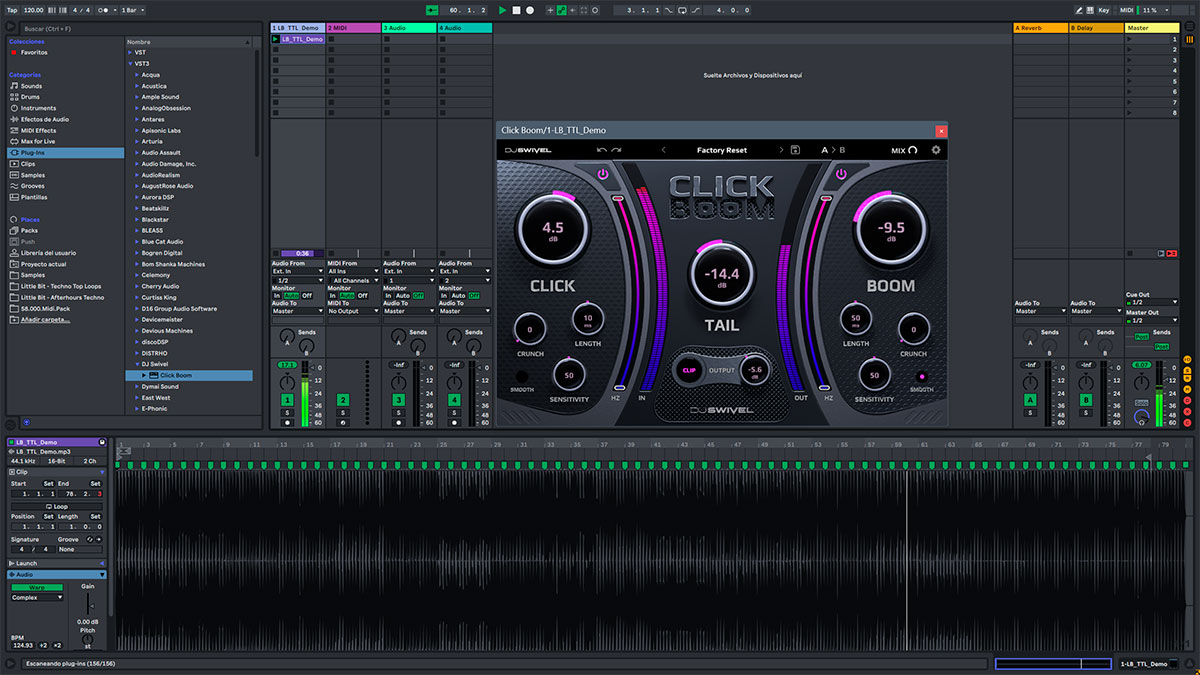Collapse the DJ Swivel folder

137,364
